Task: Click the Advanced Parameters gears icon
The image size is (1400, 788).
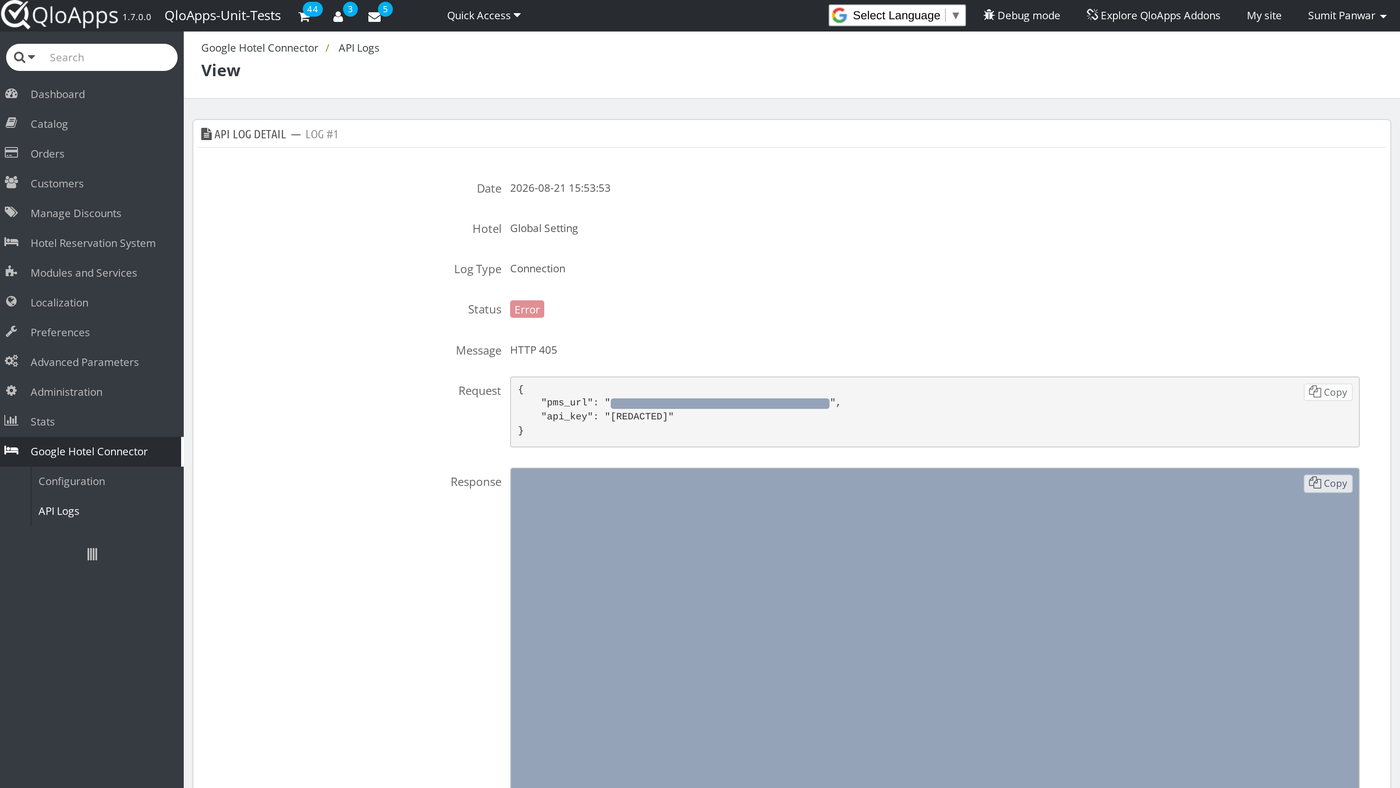Action: (12, 362)
